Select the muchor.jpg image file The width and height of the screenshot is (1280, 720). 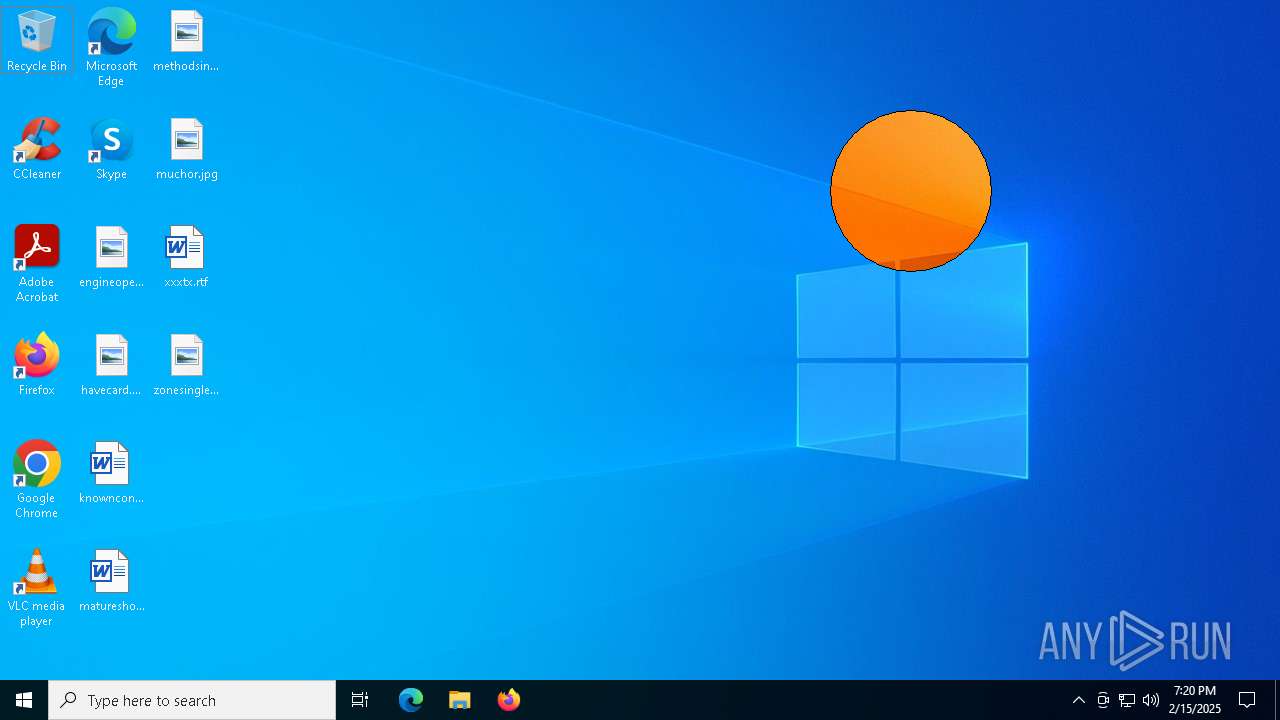[x=186, y=149]
